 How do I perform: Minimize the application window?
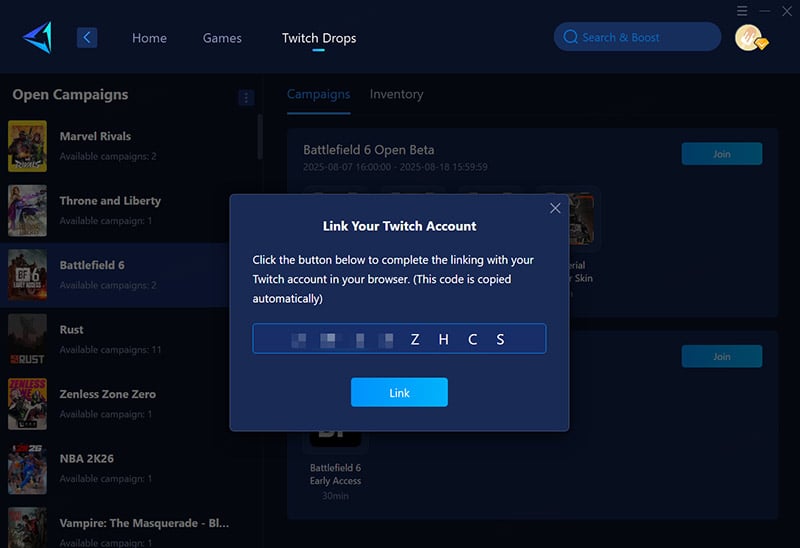764,11
